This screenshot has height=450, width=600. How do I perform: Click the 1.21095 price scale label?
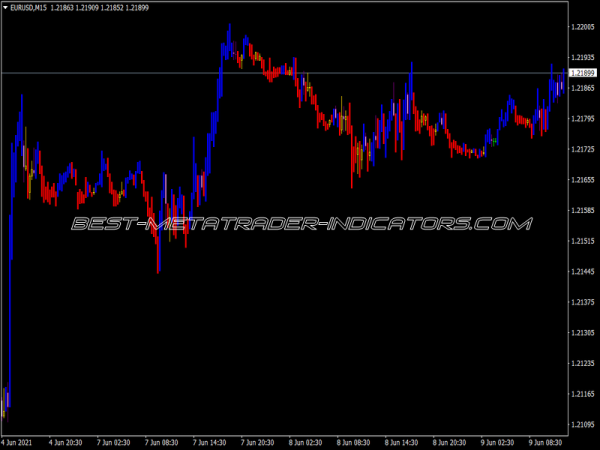tap(582, 424)
